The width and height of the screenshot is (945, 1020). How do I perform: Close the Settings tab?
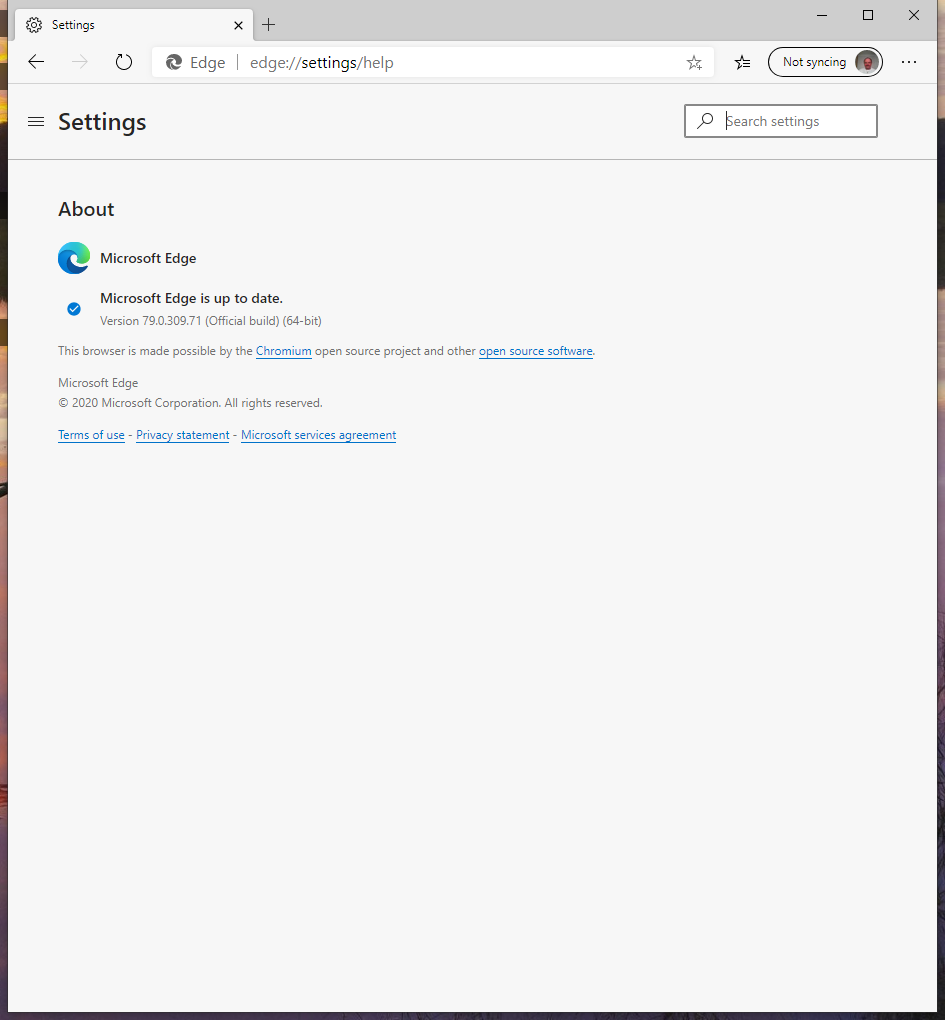tap(238, 25)
